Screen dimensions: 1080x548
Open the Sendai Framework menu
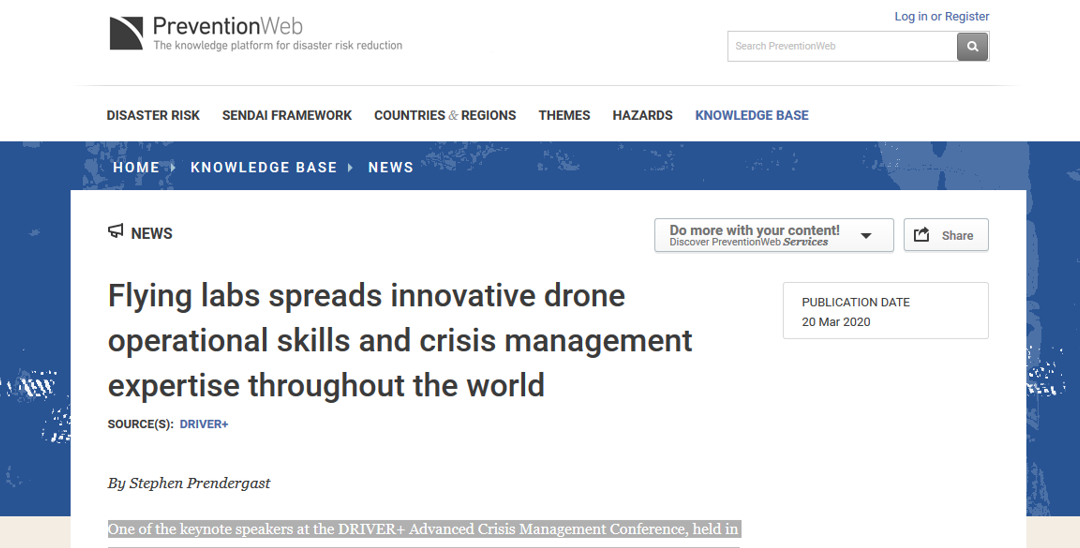(x=287, y=115)
